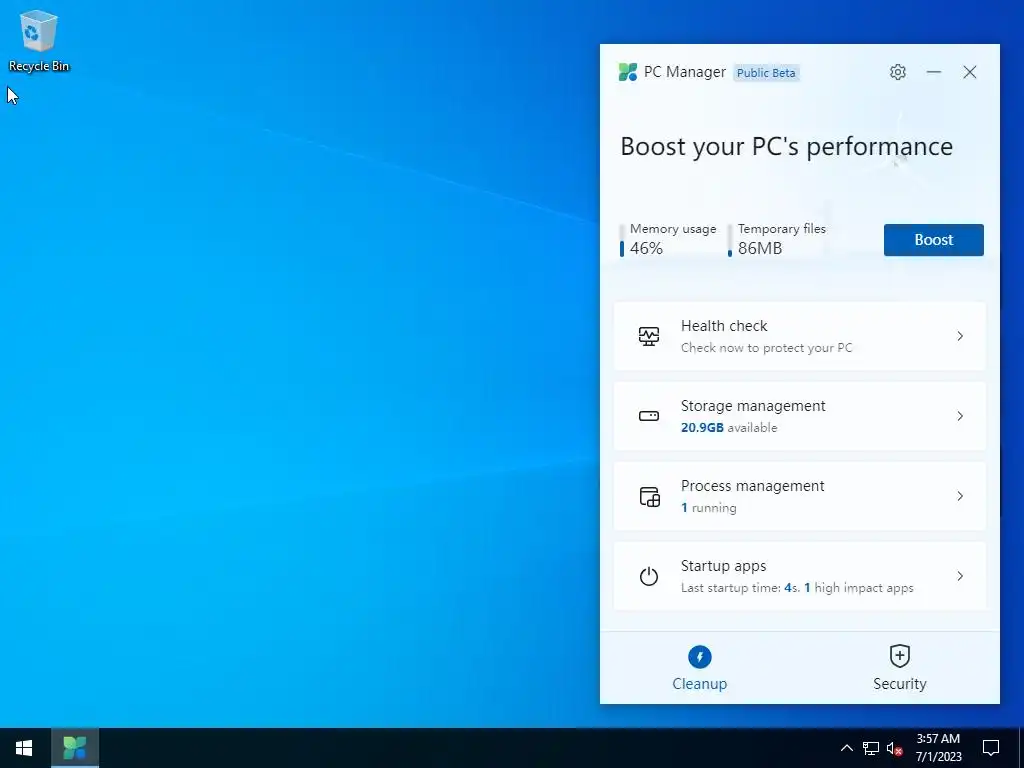The height and width of the screenshot is (768, 1024).
Task: Open the Health check title text
Action: click(724, 326)
